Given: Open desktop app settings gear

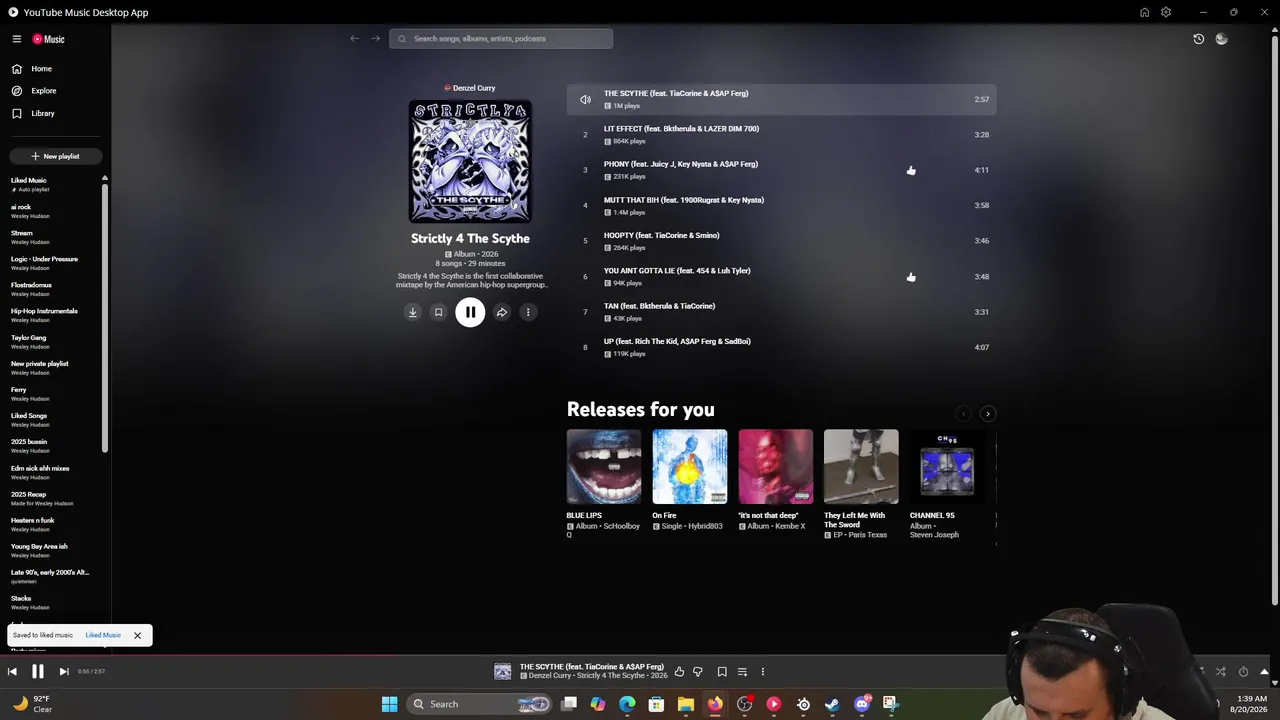Looking at the screenshot, I should point(1166,12).
